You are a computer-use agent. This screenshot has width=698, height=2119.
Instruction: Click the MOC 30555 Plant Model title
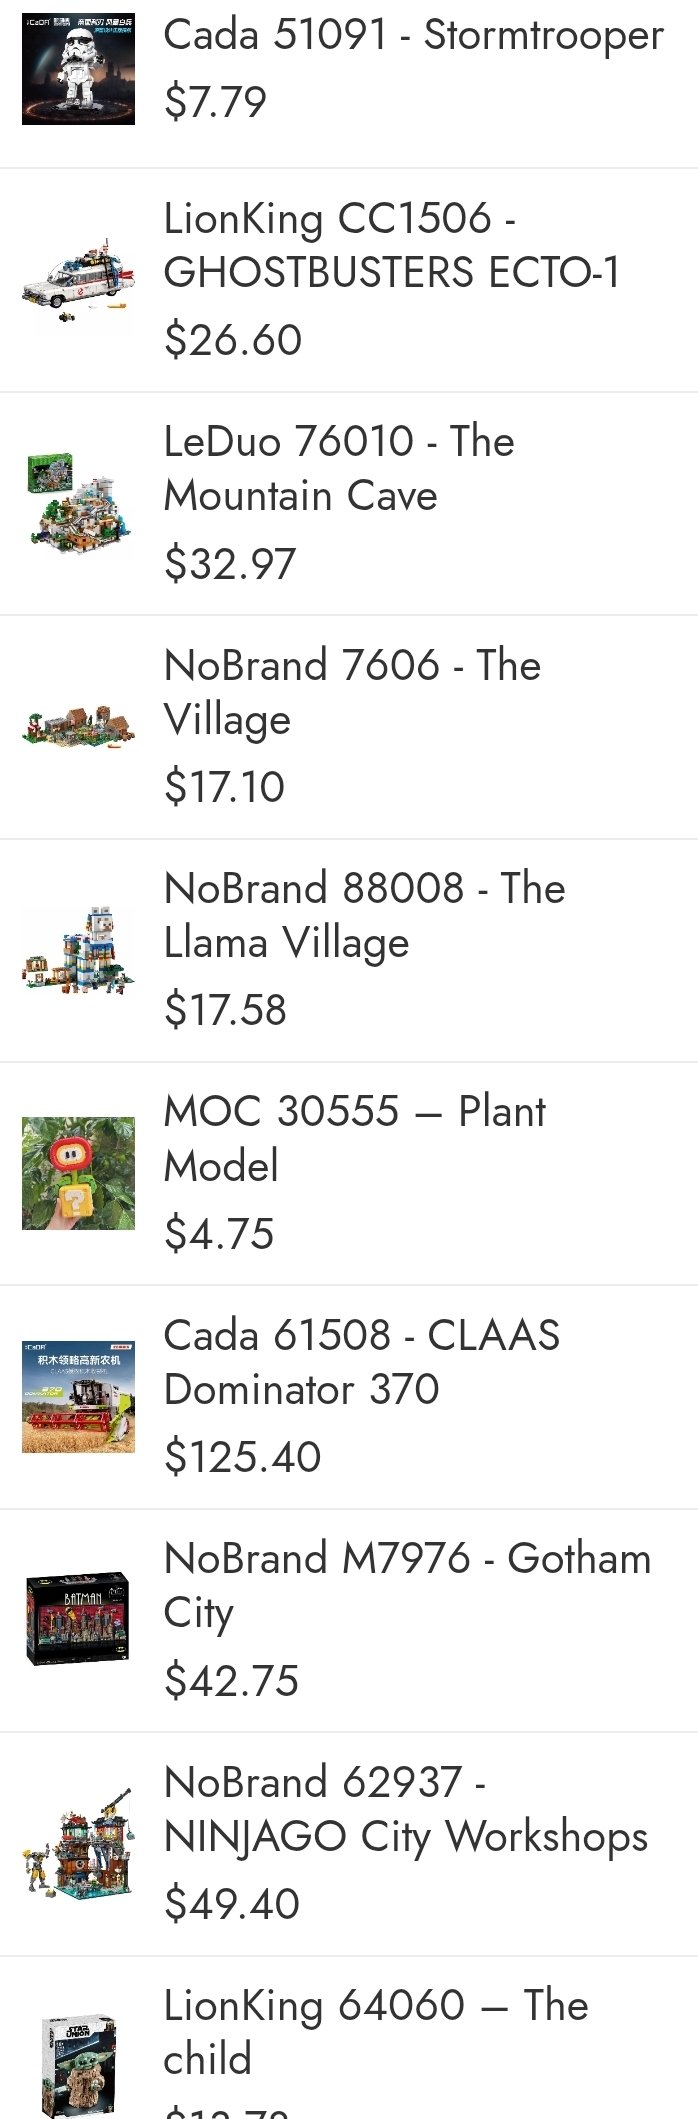point(354,1138)
